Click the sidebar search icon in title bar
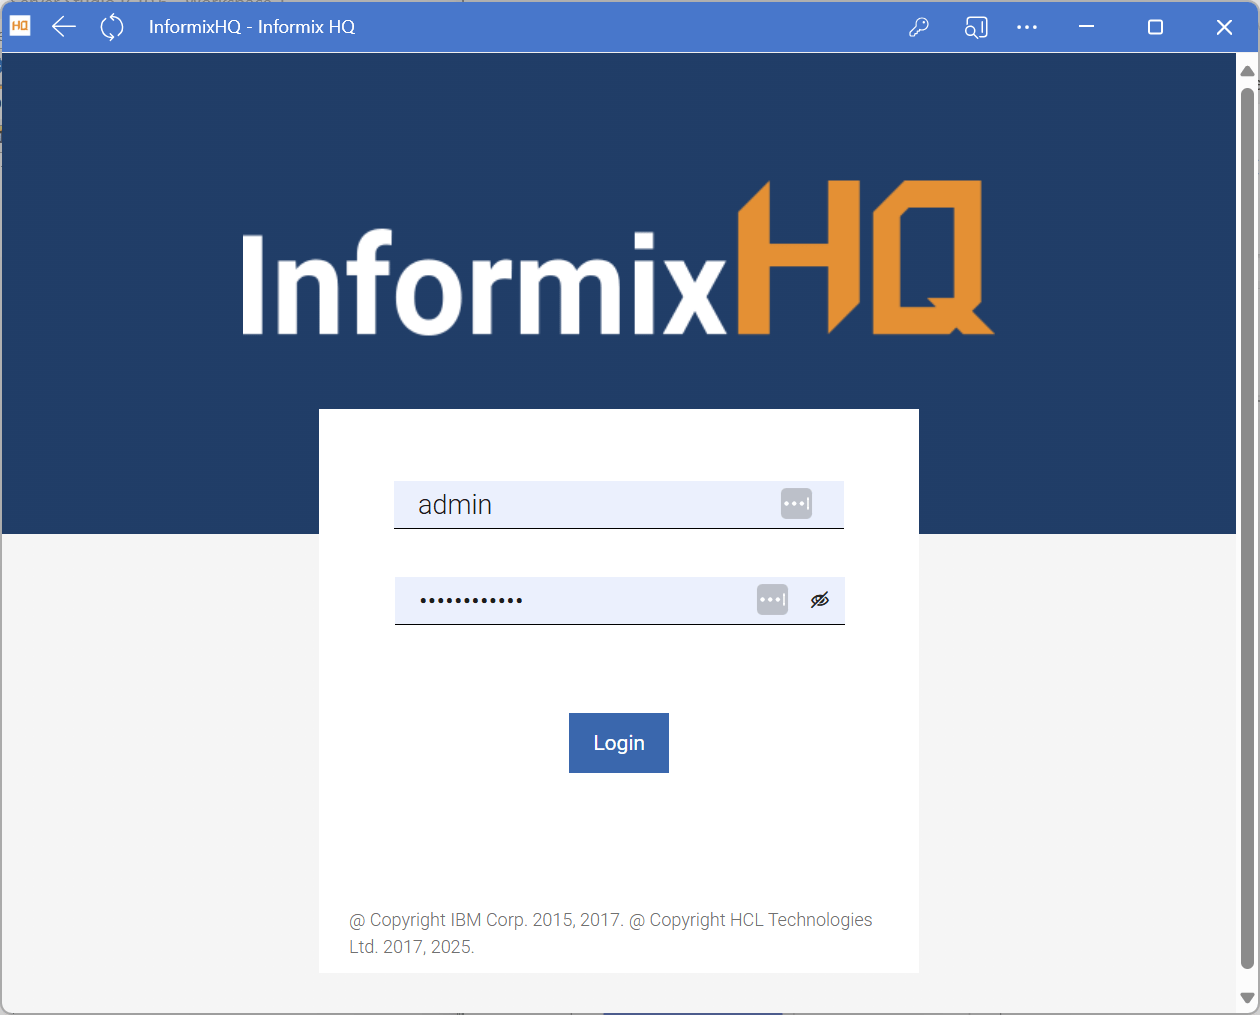The image size is (1260, 1015). 976,27
